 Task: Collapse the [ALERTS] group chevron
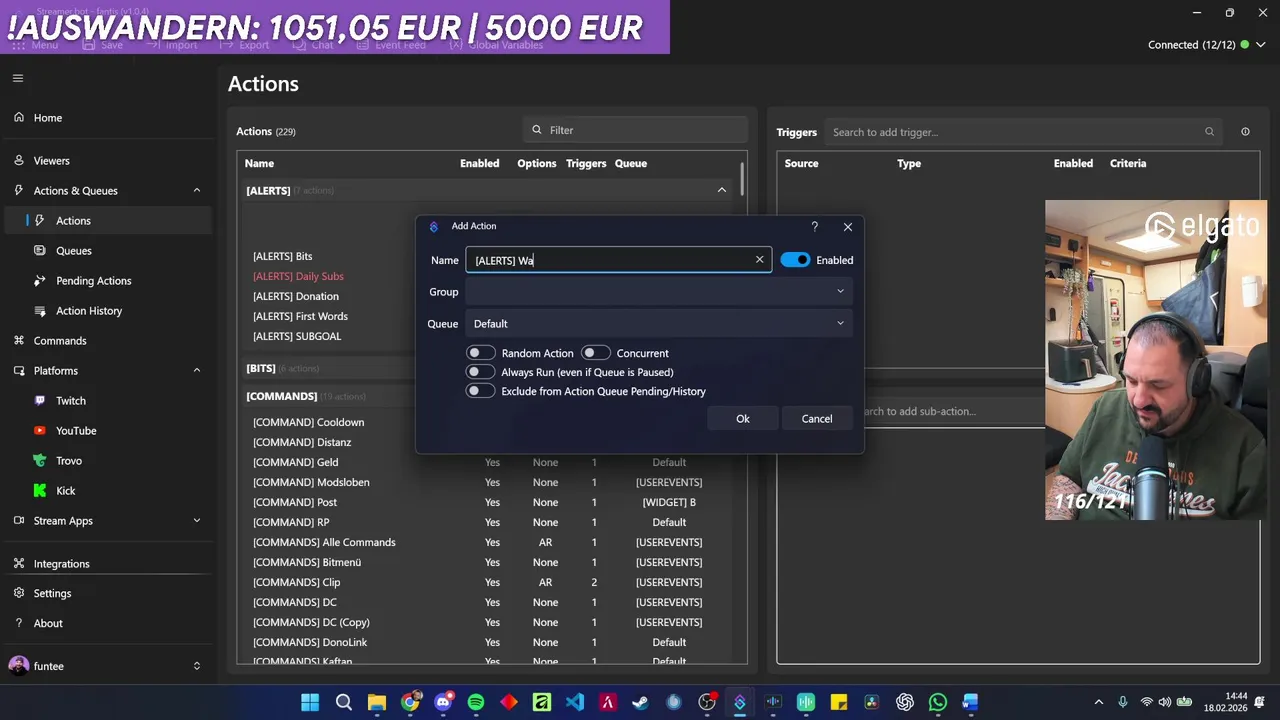pyautogui.click(x=721, y=190)
